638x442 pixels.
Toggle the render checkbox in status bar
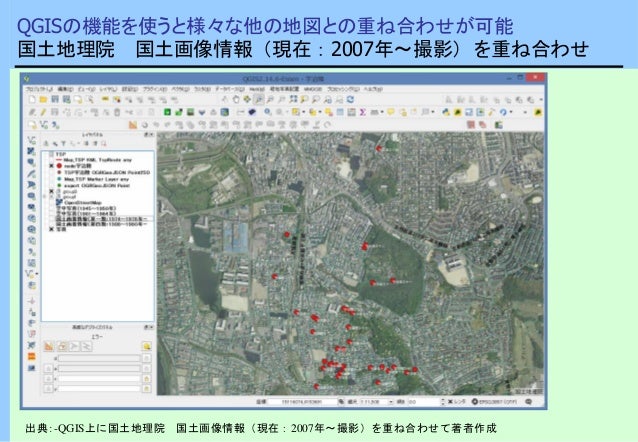coord(450,402)
